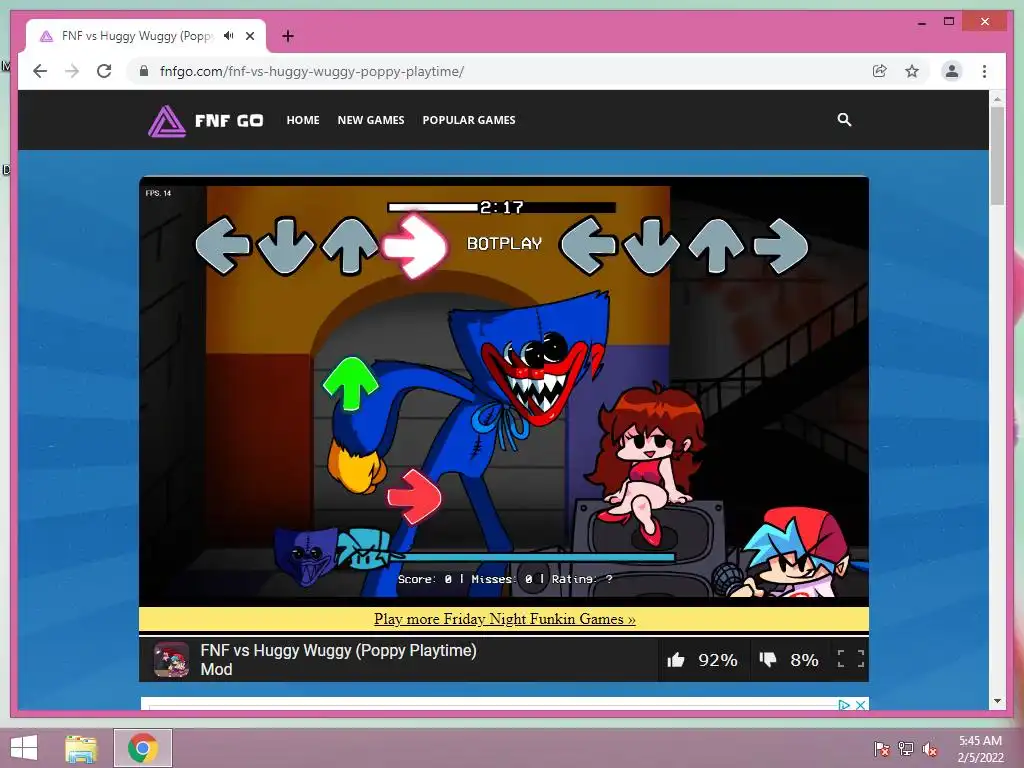Screen dimensions: 1024x768
Task: Click player's gray right arrow receptor
Action: tap(780, 246)
